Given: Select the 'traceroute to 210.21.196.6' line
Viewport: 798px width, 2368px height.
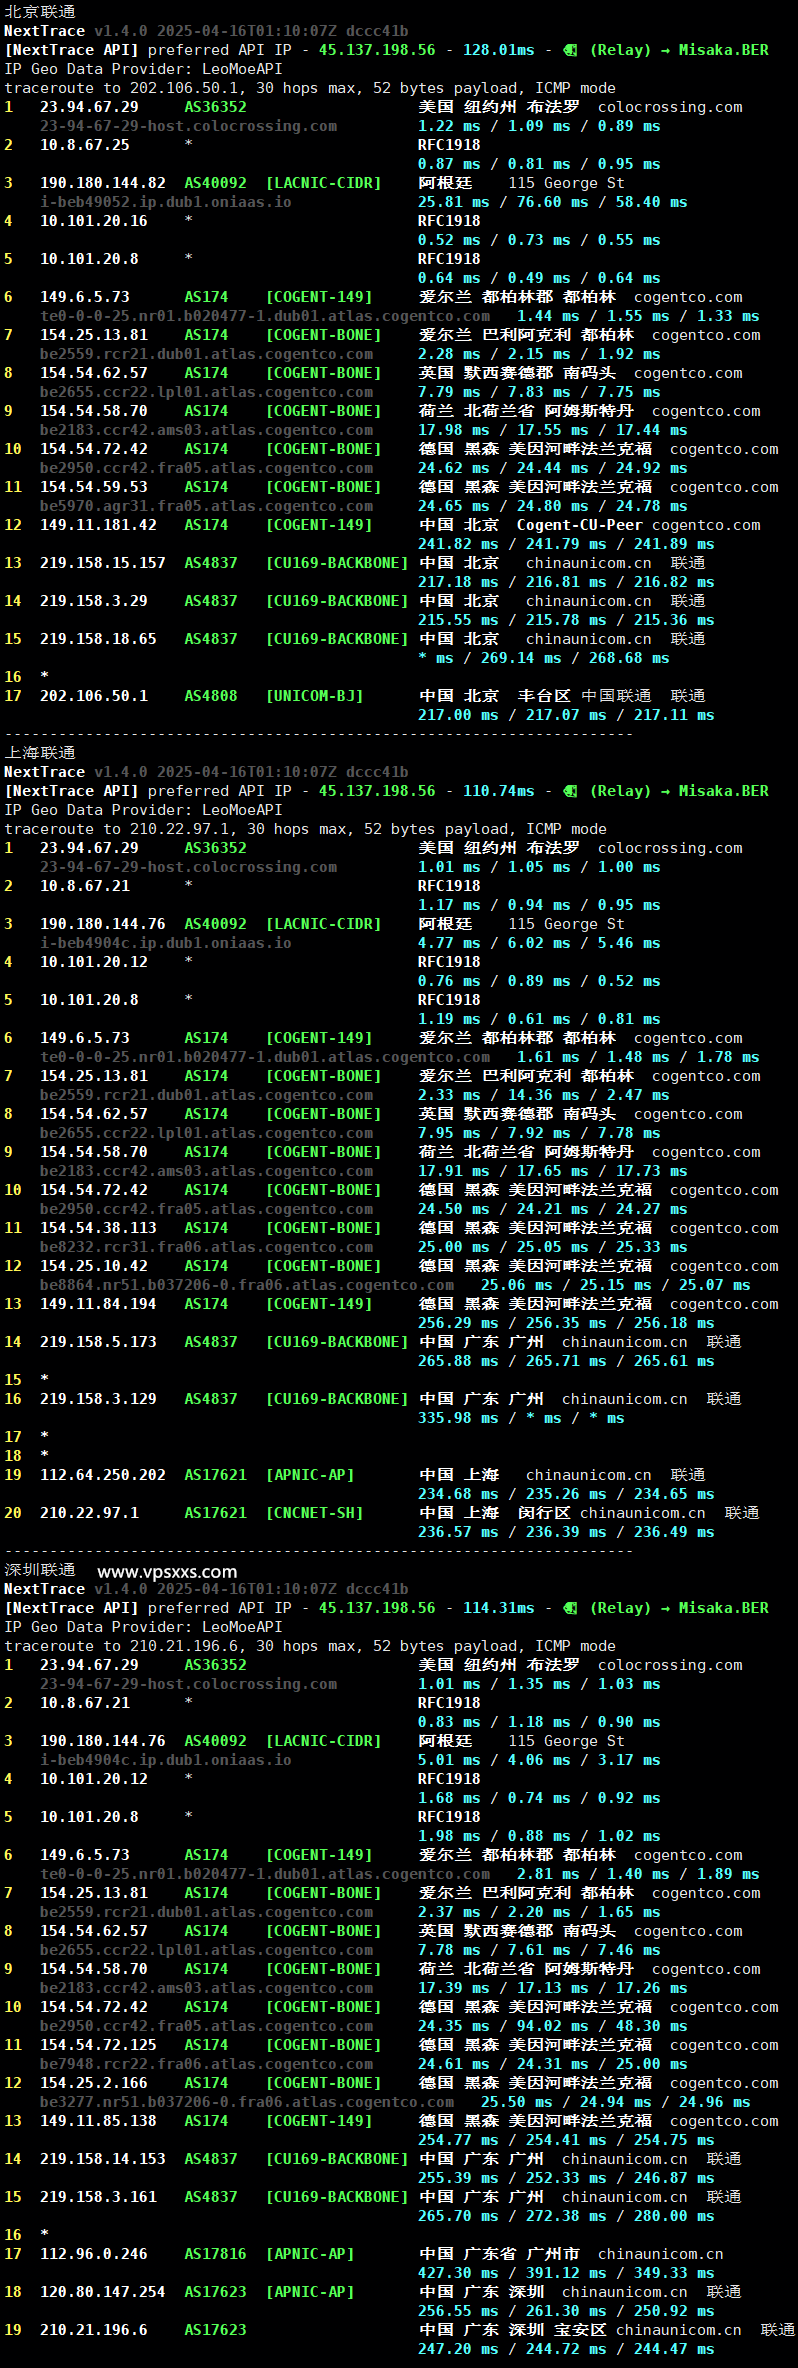Looking at the screenshot, I should point(310,1646).
